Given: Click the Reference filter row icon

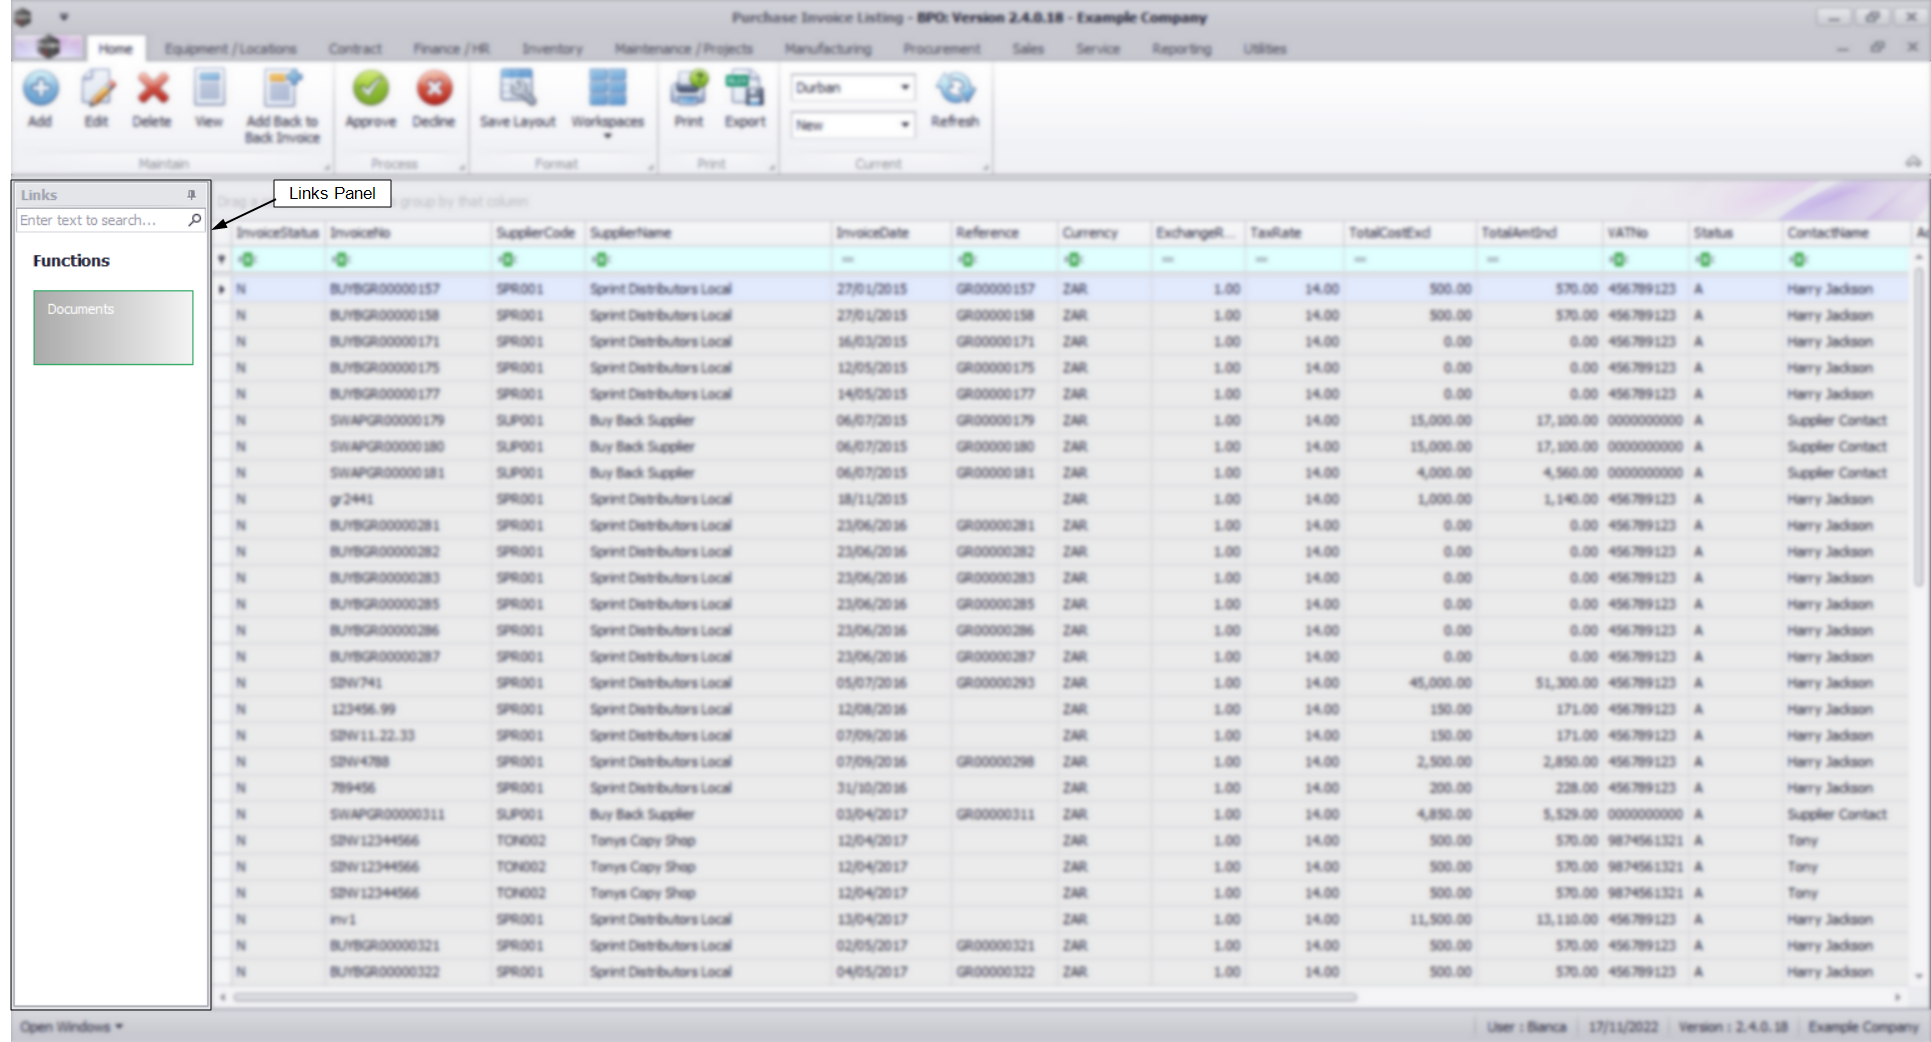Looking at the screenshot, I should (x=966, y=260).
